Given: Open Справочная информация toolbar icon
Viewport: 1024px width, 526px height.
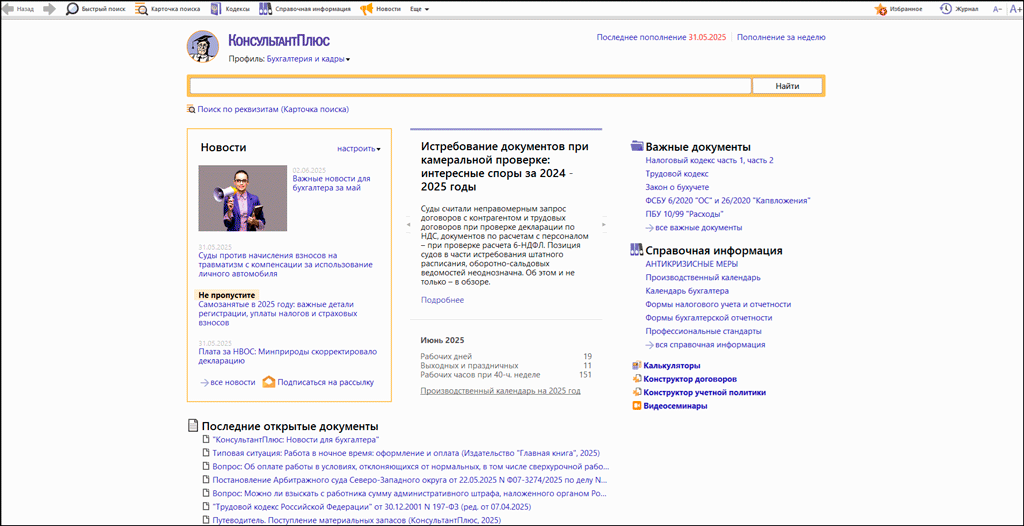Looking at the screenshot, I should (x=265, y=9).
